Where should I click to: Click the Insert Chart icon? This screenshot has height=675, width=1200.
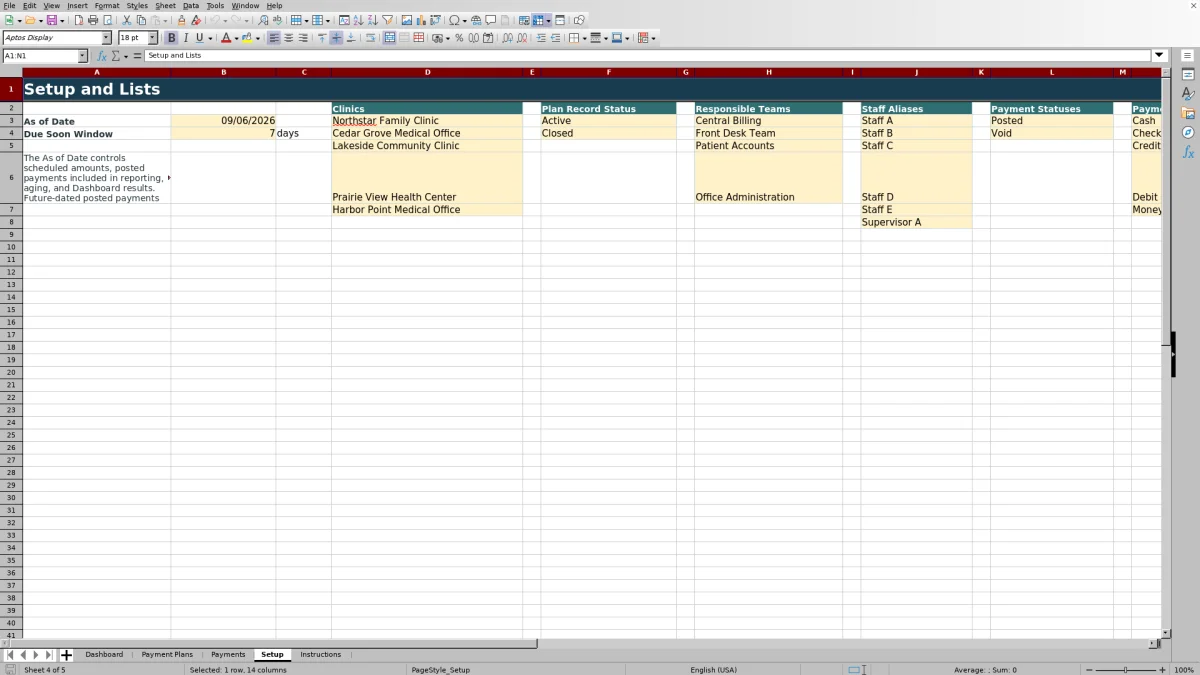pos(420,20)
